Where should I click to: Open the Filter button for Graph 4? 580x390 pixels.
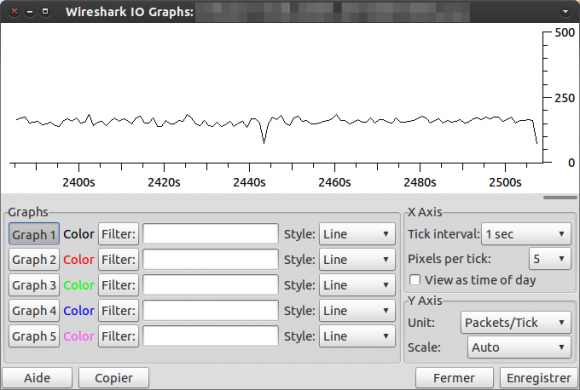118,310
